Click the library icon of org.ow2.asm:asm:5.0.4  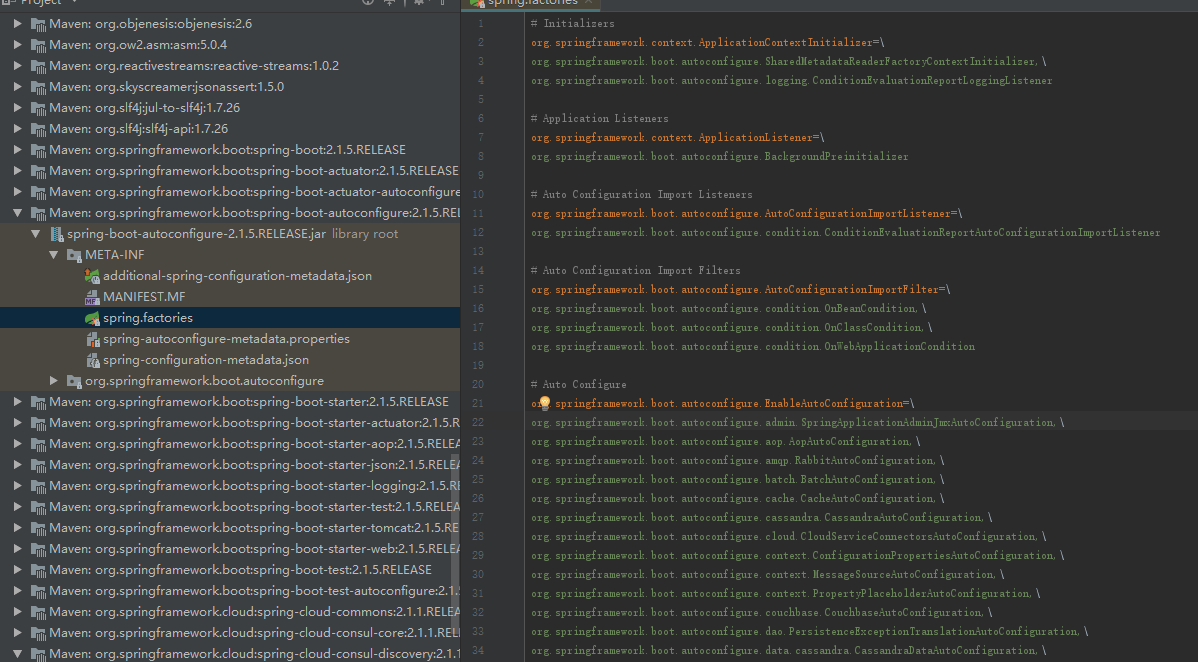[38, 44]
